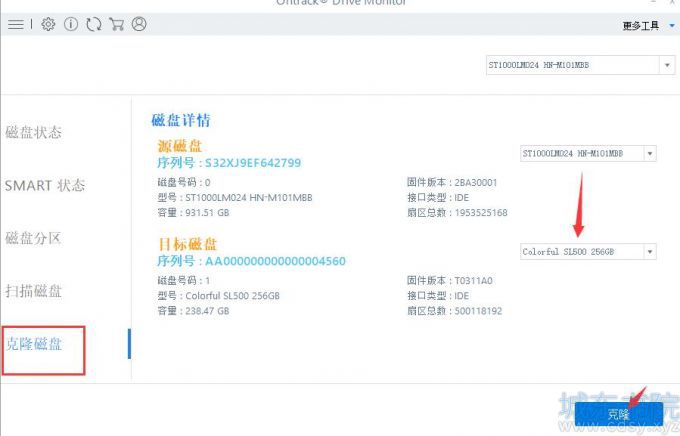The image size is (680, 436).
Task: Click firmware version 2BA30001
Action: [x=476, y=182]
